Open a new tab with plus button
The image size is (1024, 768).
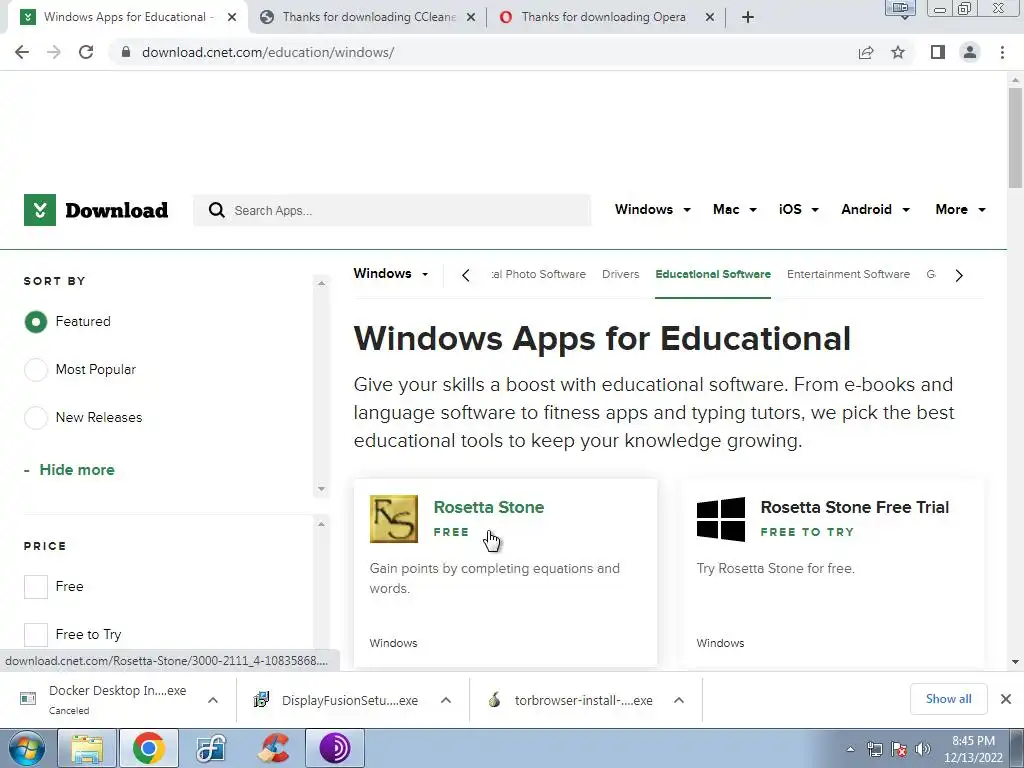(748, 17)
